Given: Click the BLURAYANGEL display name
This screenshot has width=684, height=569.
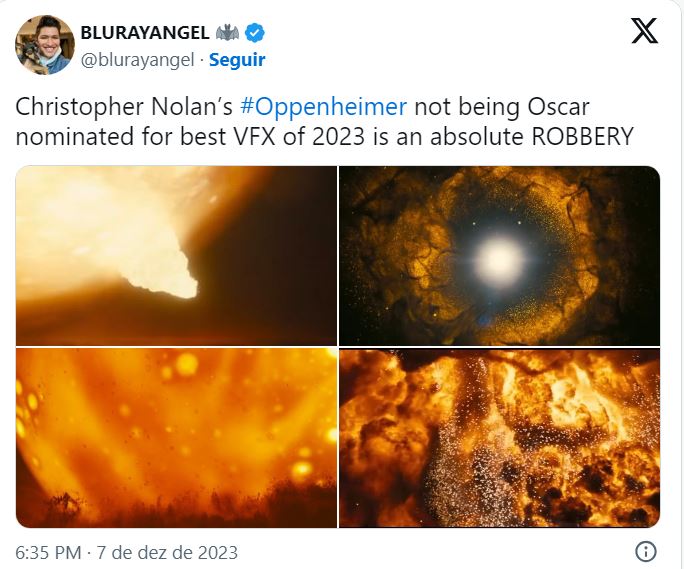Looking at the screenshot, I should (x=145, y=33).
